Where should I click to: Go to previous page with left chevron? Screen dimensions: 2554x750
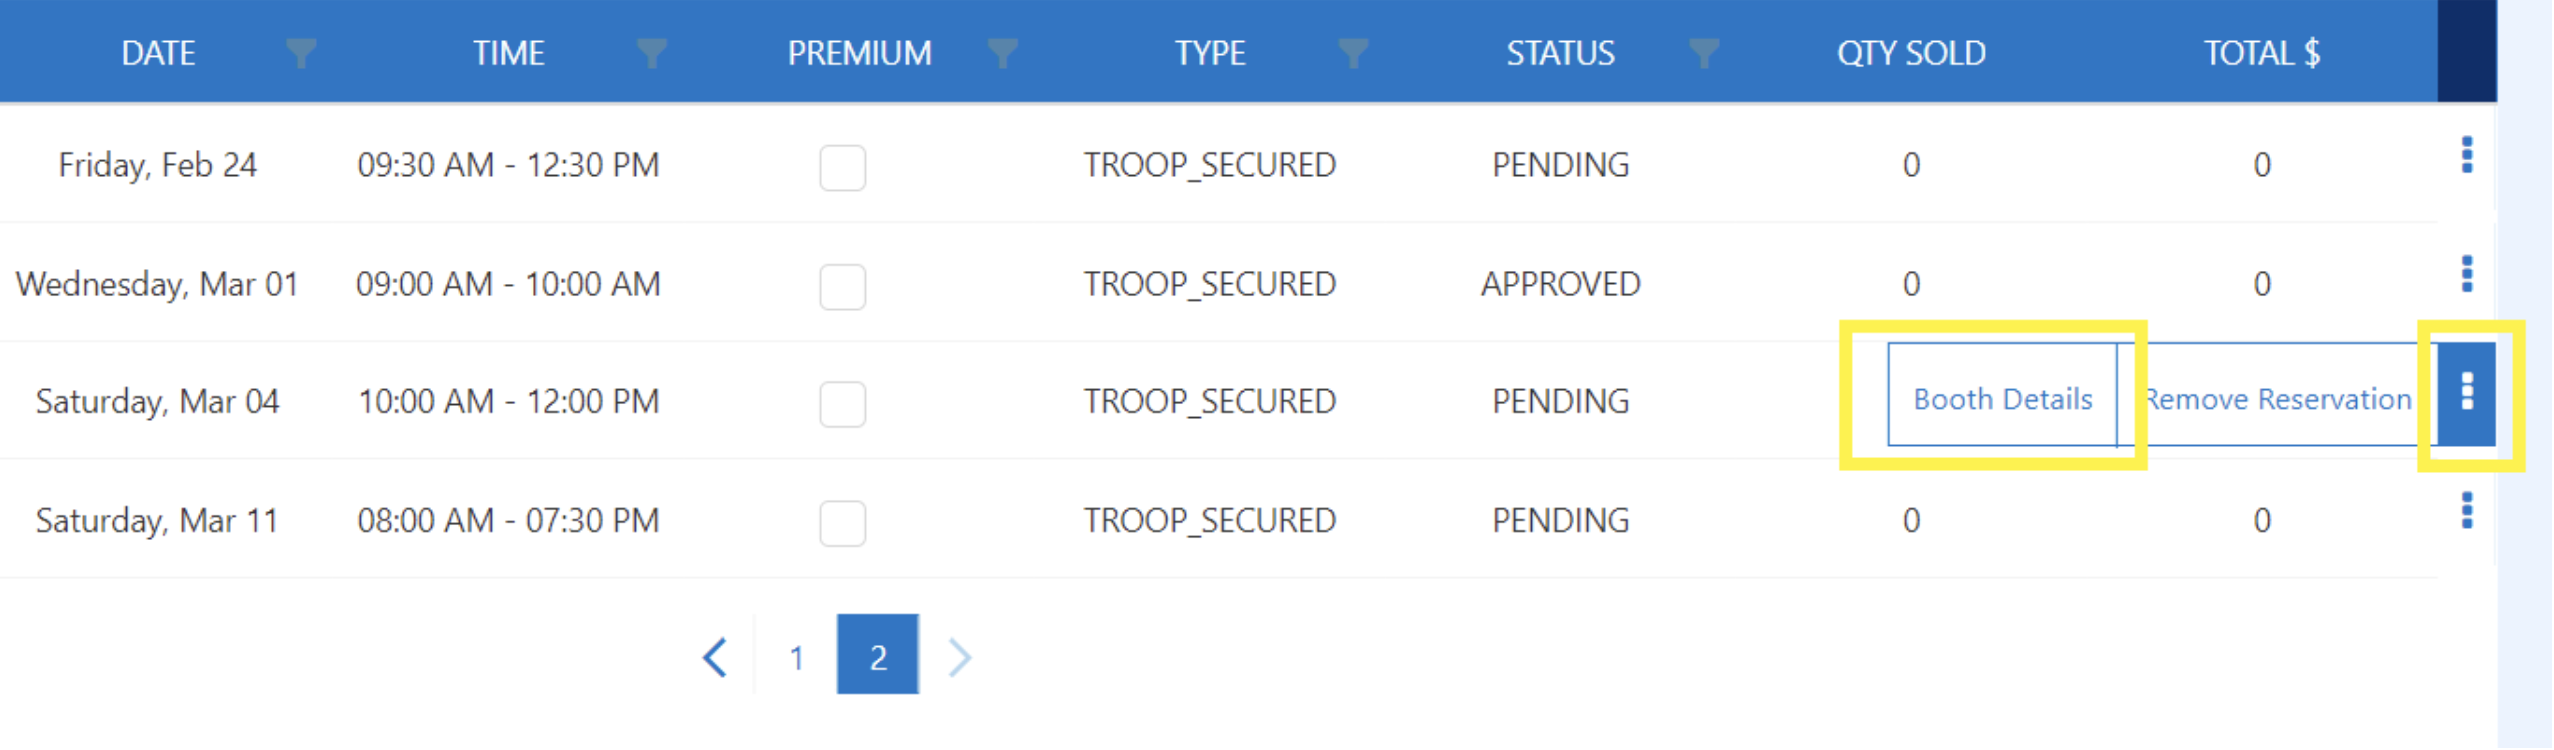(x=715, y=657)
